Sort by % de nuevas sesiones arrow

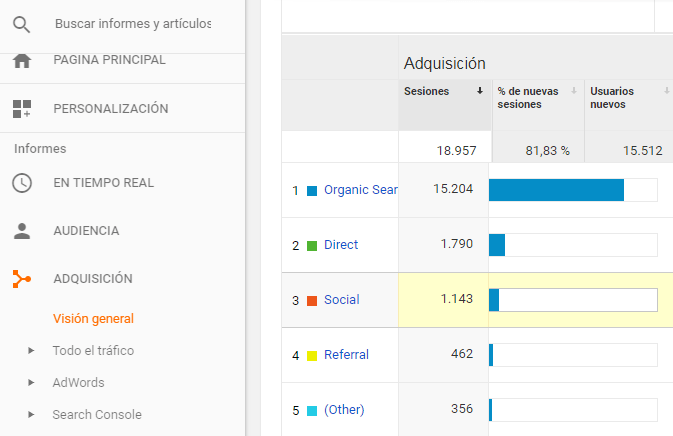(573, 91)
